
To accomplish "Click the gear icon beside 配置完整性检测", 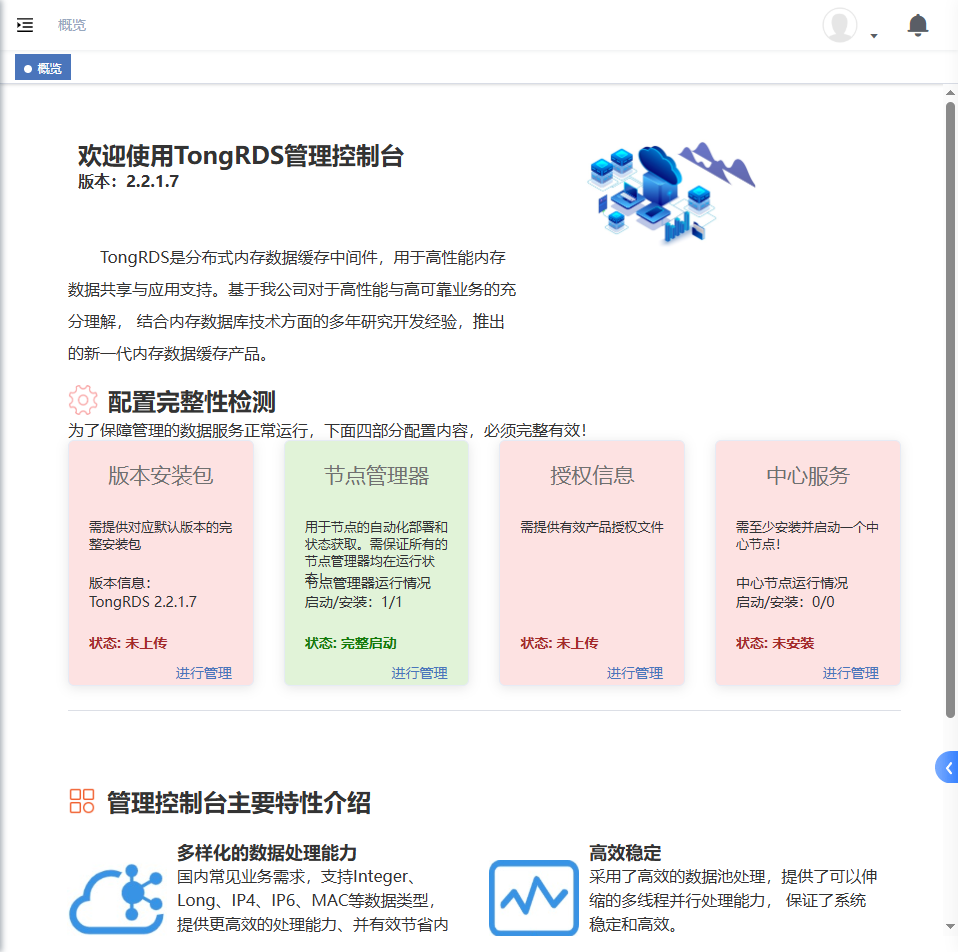I will [83, 401].
